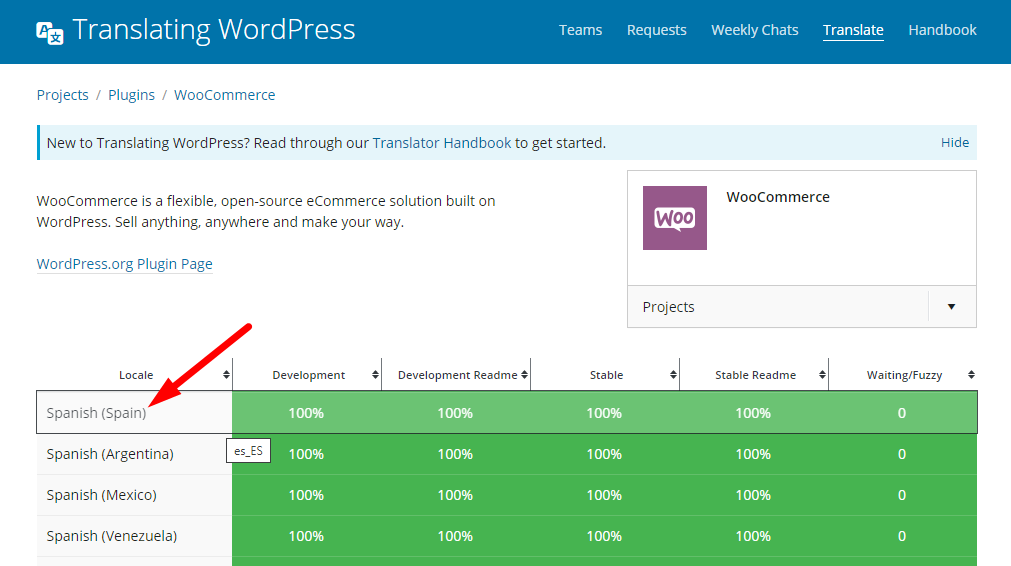Image resolution: width=1011 pixels, height=566 pixels.
Task: Go to Projects breadcrumb link
Action: pyautogui.click(x=63, y=95)
